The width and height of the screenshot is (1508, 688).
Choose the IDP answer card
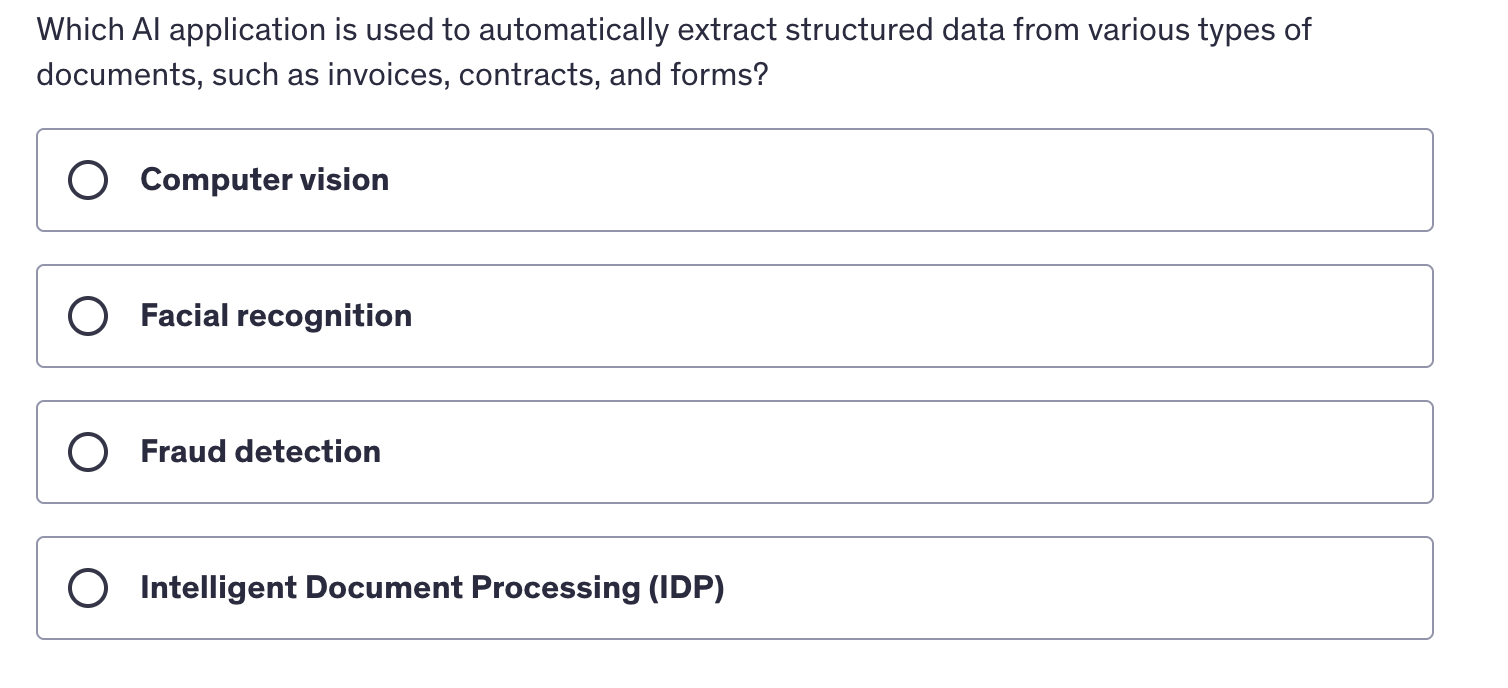click(x=735, y=588)
